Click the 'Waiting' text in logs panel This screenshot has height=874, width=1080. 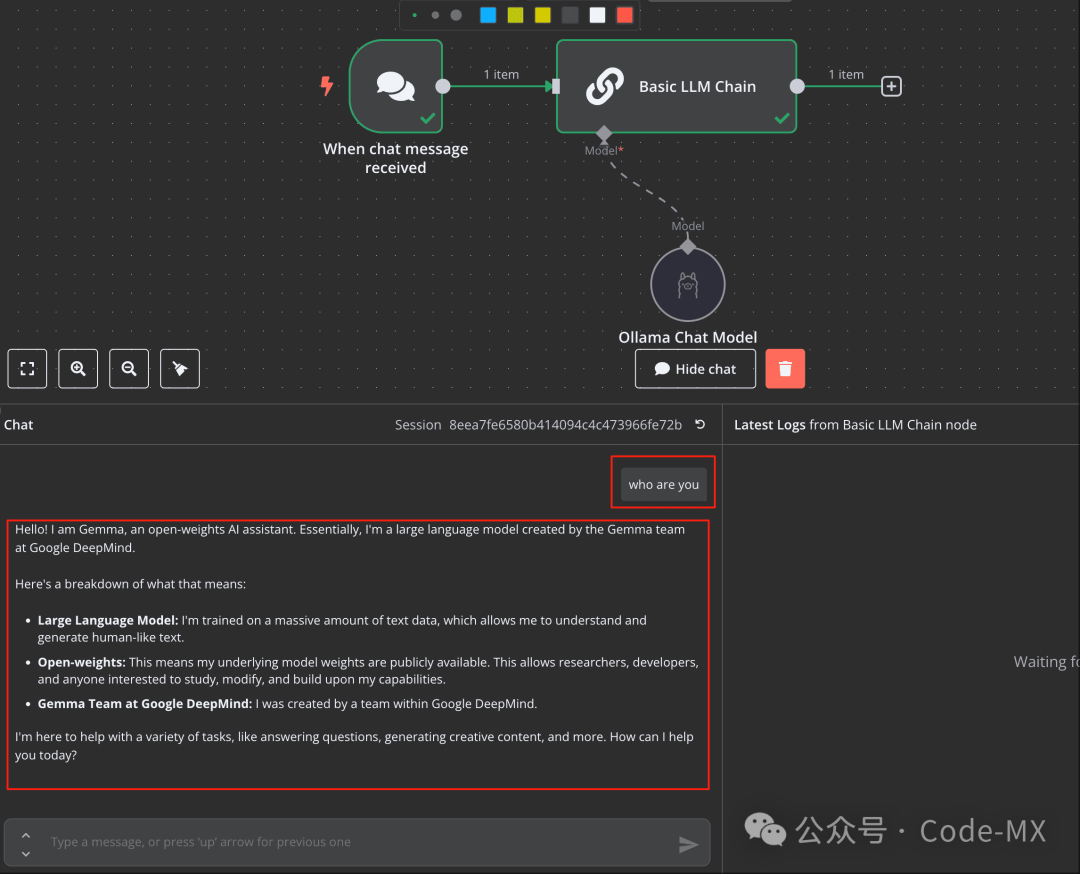click(1045, 662)
